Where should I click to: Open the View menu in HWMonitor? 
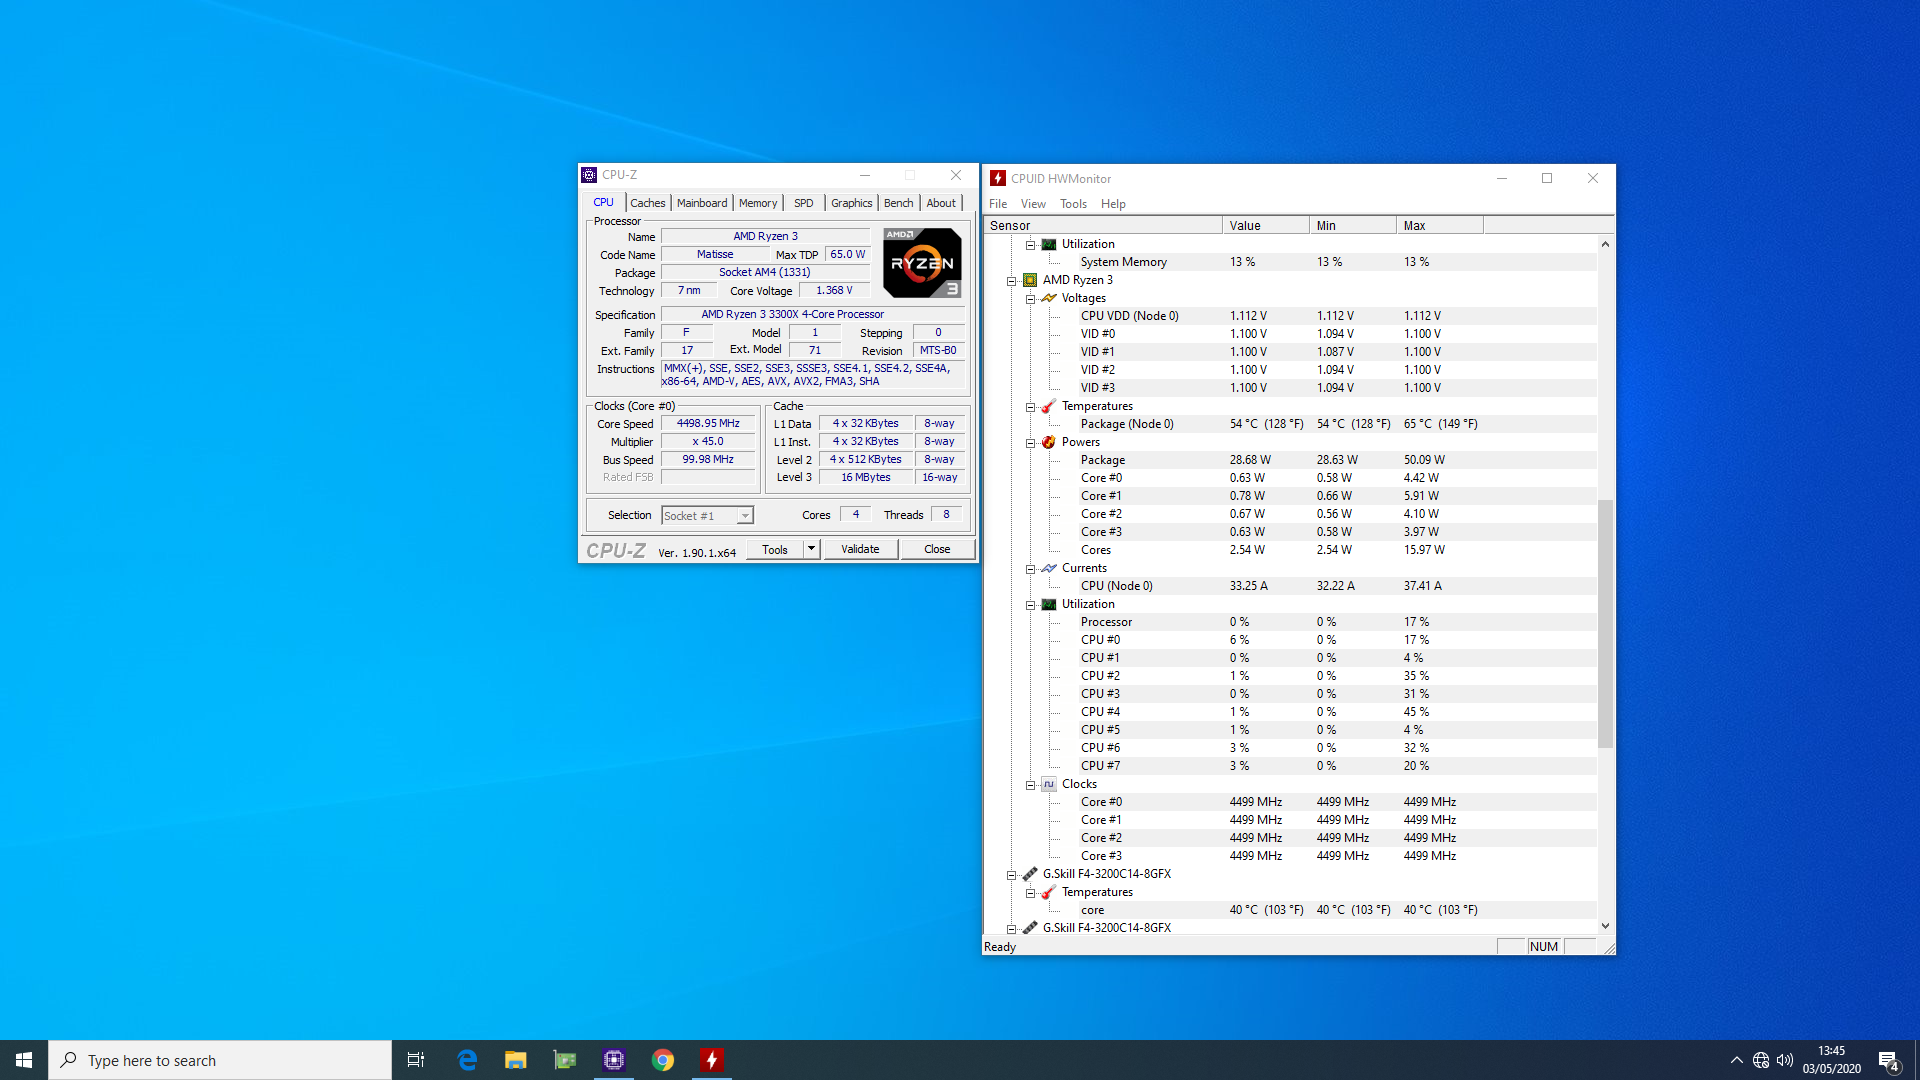(x=1033, y=203)
